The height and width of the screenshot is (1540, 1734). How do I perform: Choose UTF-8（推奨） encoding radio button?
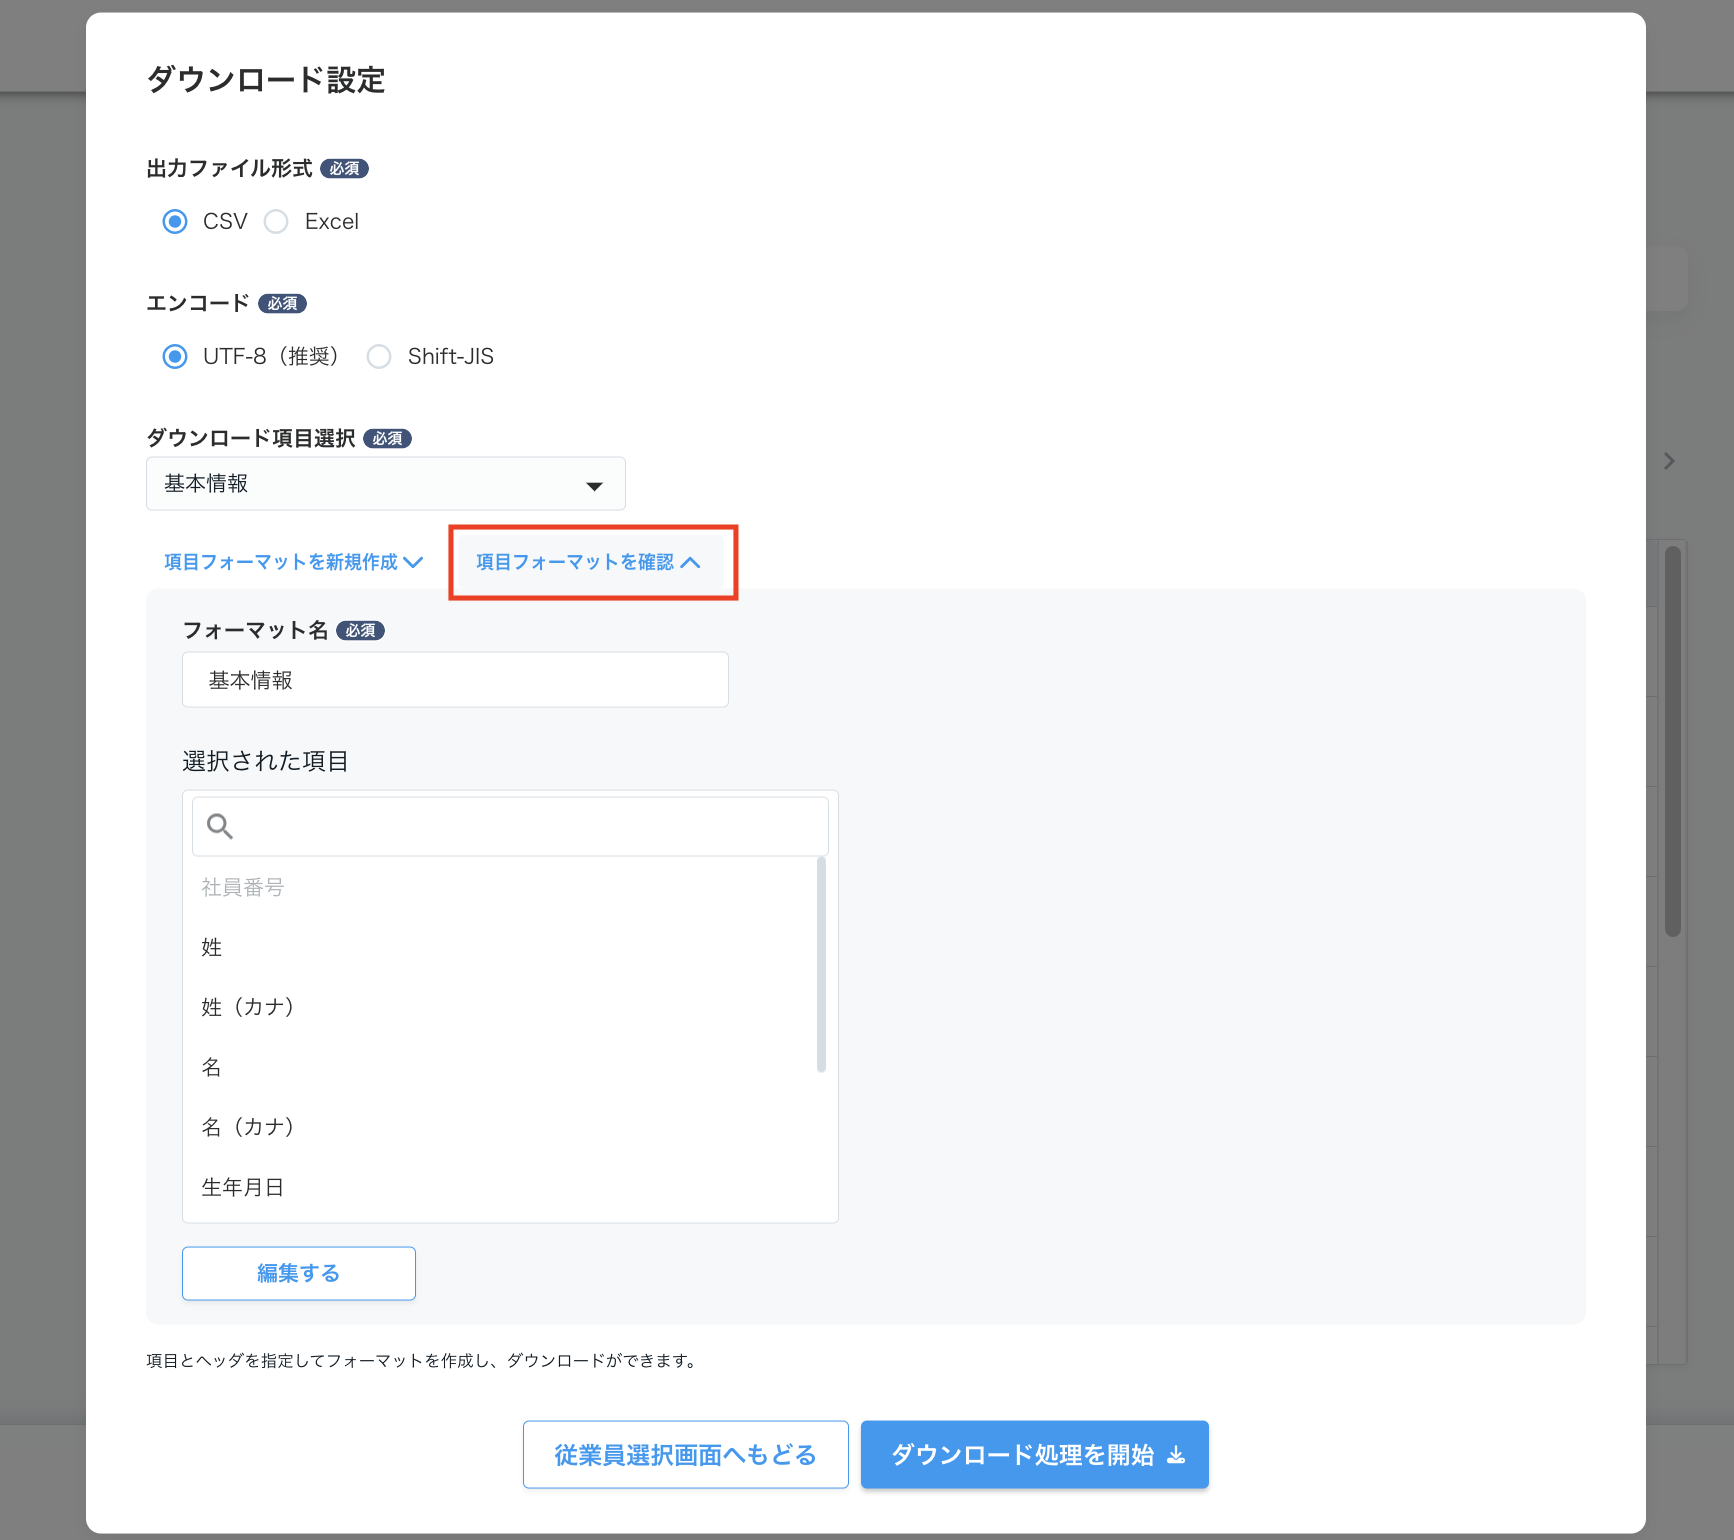(175, 356)
